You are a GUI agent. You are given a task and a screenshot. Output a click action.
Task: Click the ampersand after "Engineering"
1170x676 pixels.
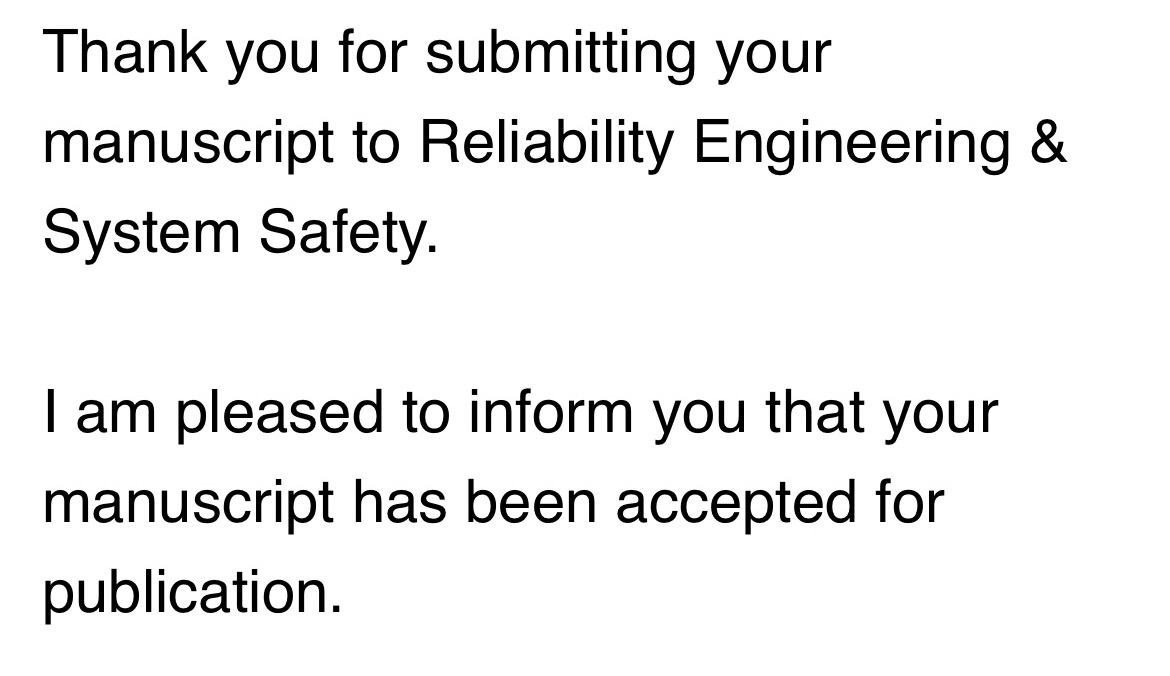1048,142
